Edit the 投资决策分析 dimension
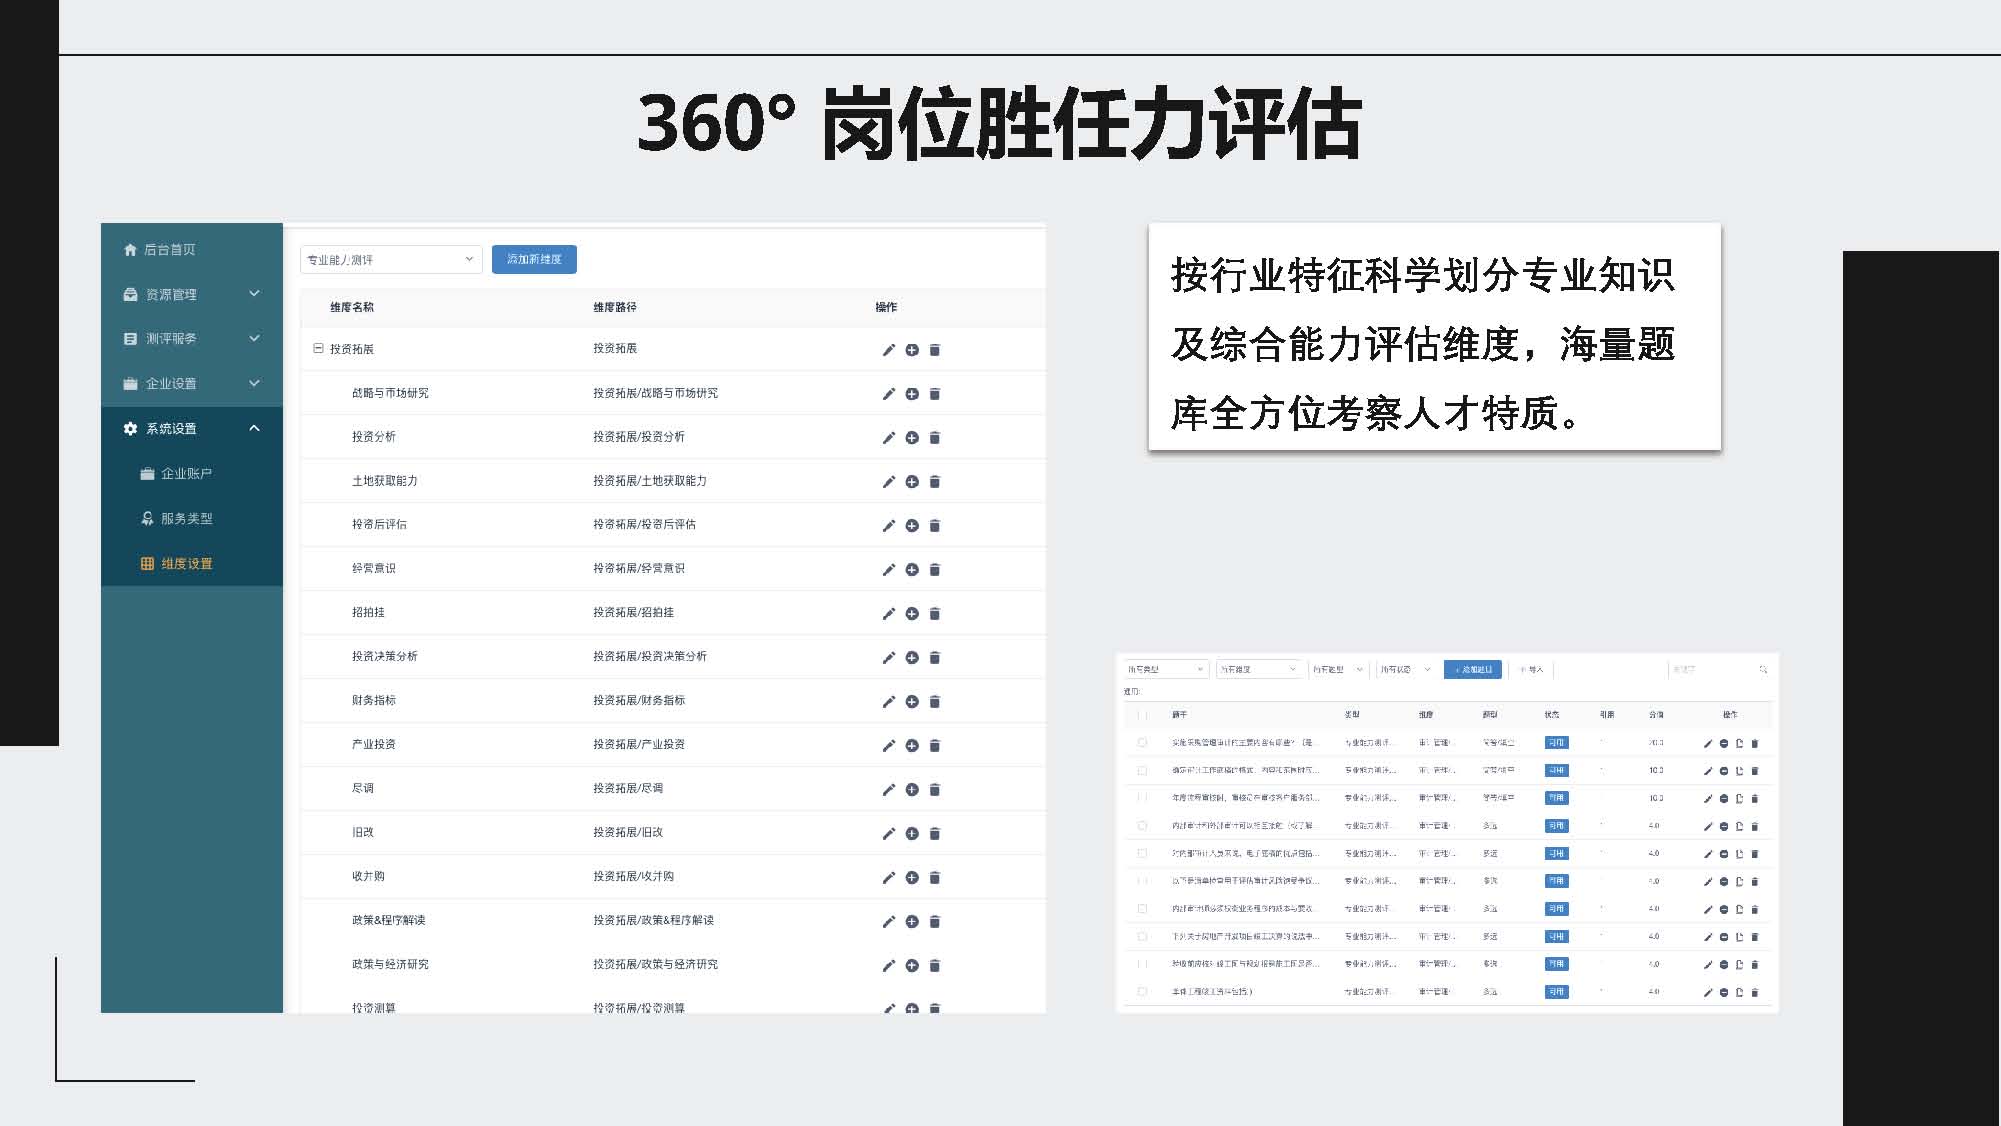 [x=888, y=658]
